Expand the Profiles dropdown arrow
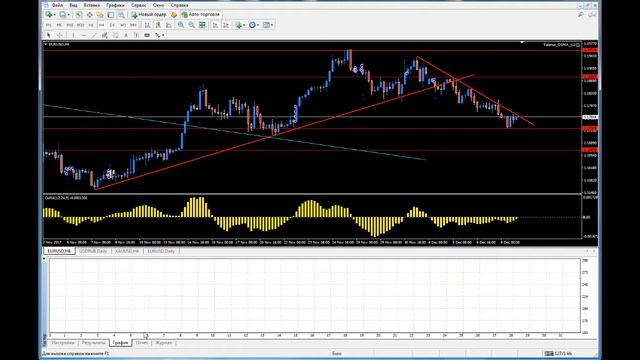The height and width of the screenshot is (360, 640). pos(69,15)
